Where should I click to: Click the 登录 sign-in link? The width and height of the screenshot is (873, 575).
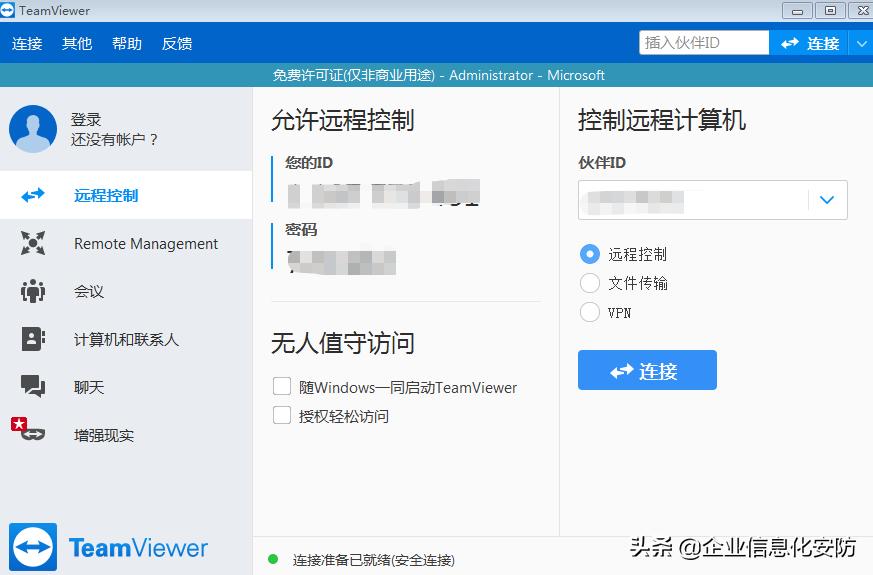tap(86, 120)
